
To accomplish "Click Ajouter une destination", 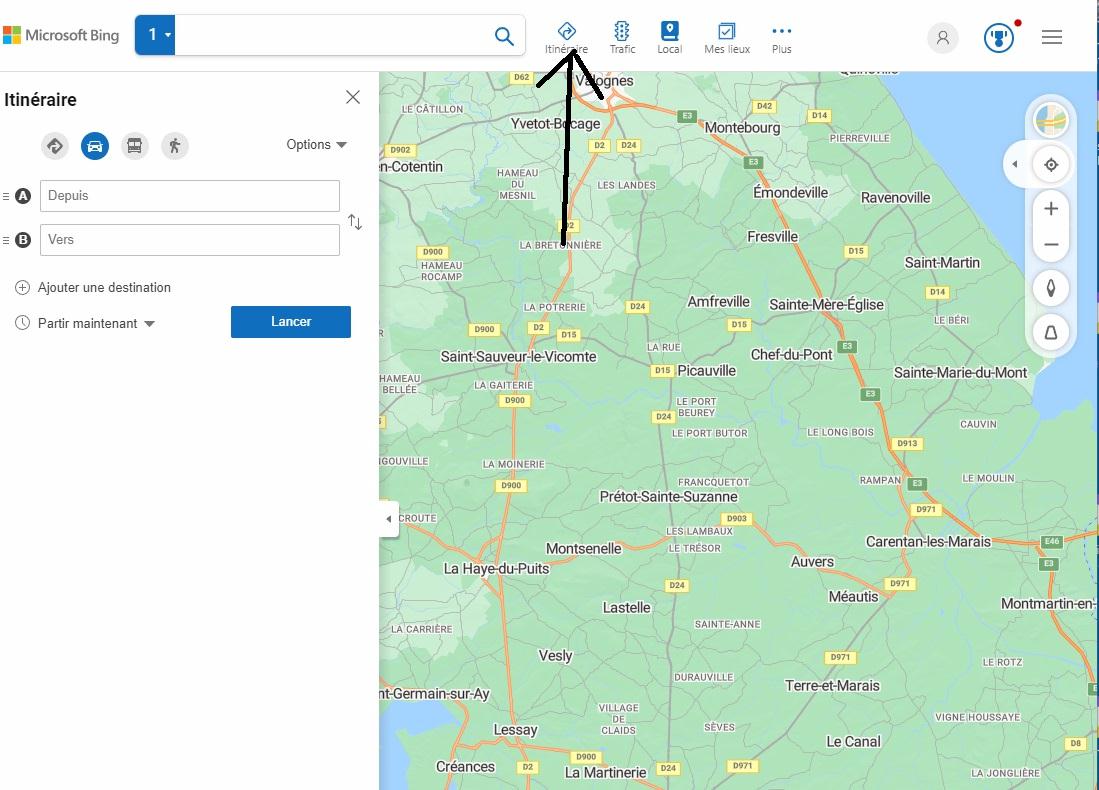I will click(104, 288).
